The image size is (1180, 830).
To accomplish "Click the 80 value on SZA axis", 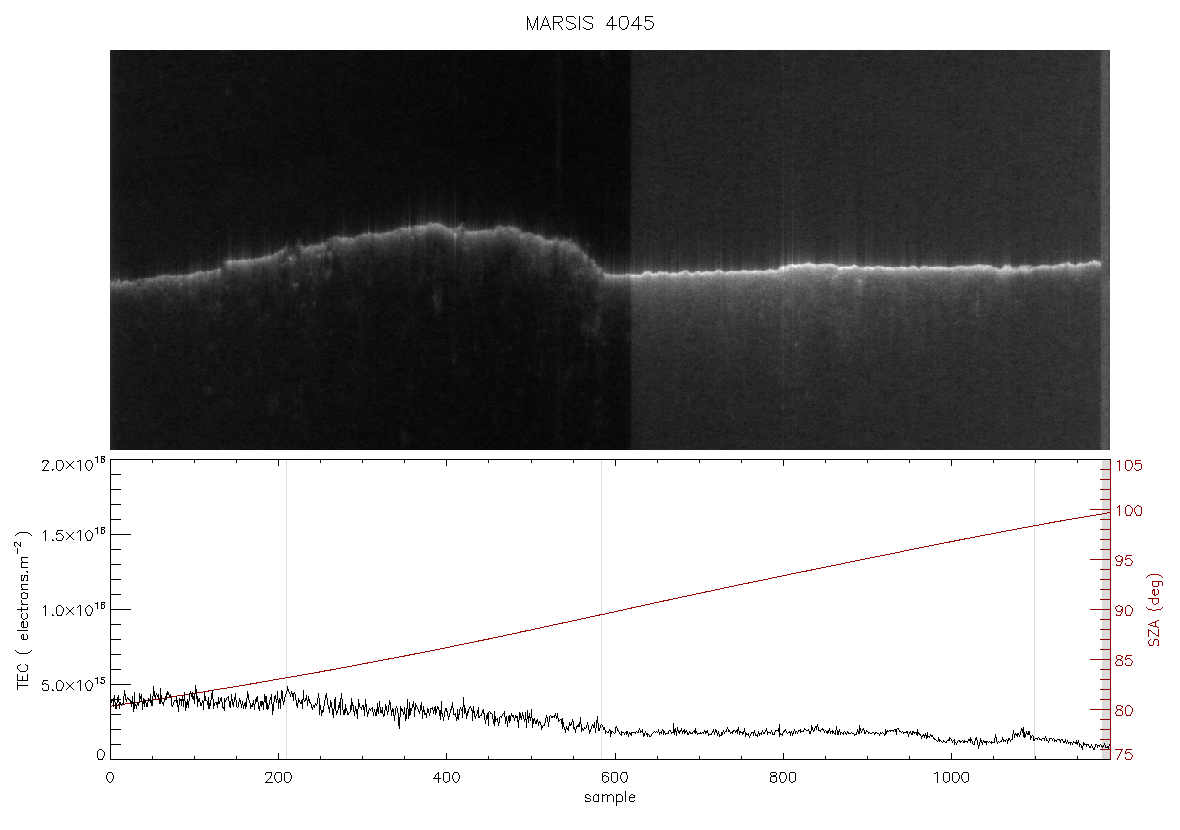I will 1124,710.
